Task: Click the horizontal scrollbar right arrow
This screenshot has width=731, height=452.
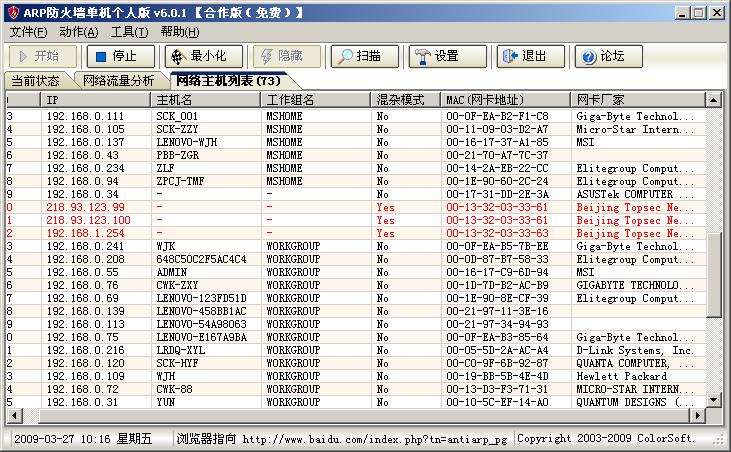Action: (698, 415)
